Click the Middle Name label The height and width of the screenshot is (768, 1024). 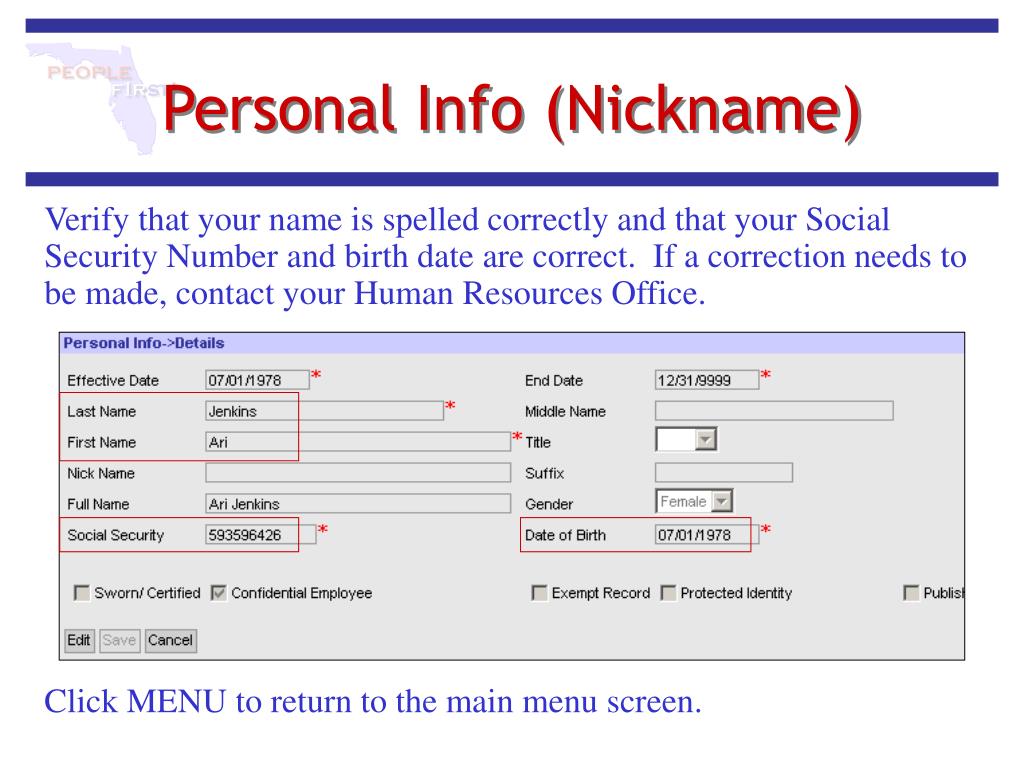[x=566, y=411]
